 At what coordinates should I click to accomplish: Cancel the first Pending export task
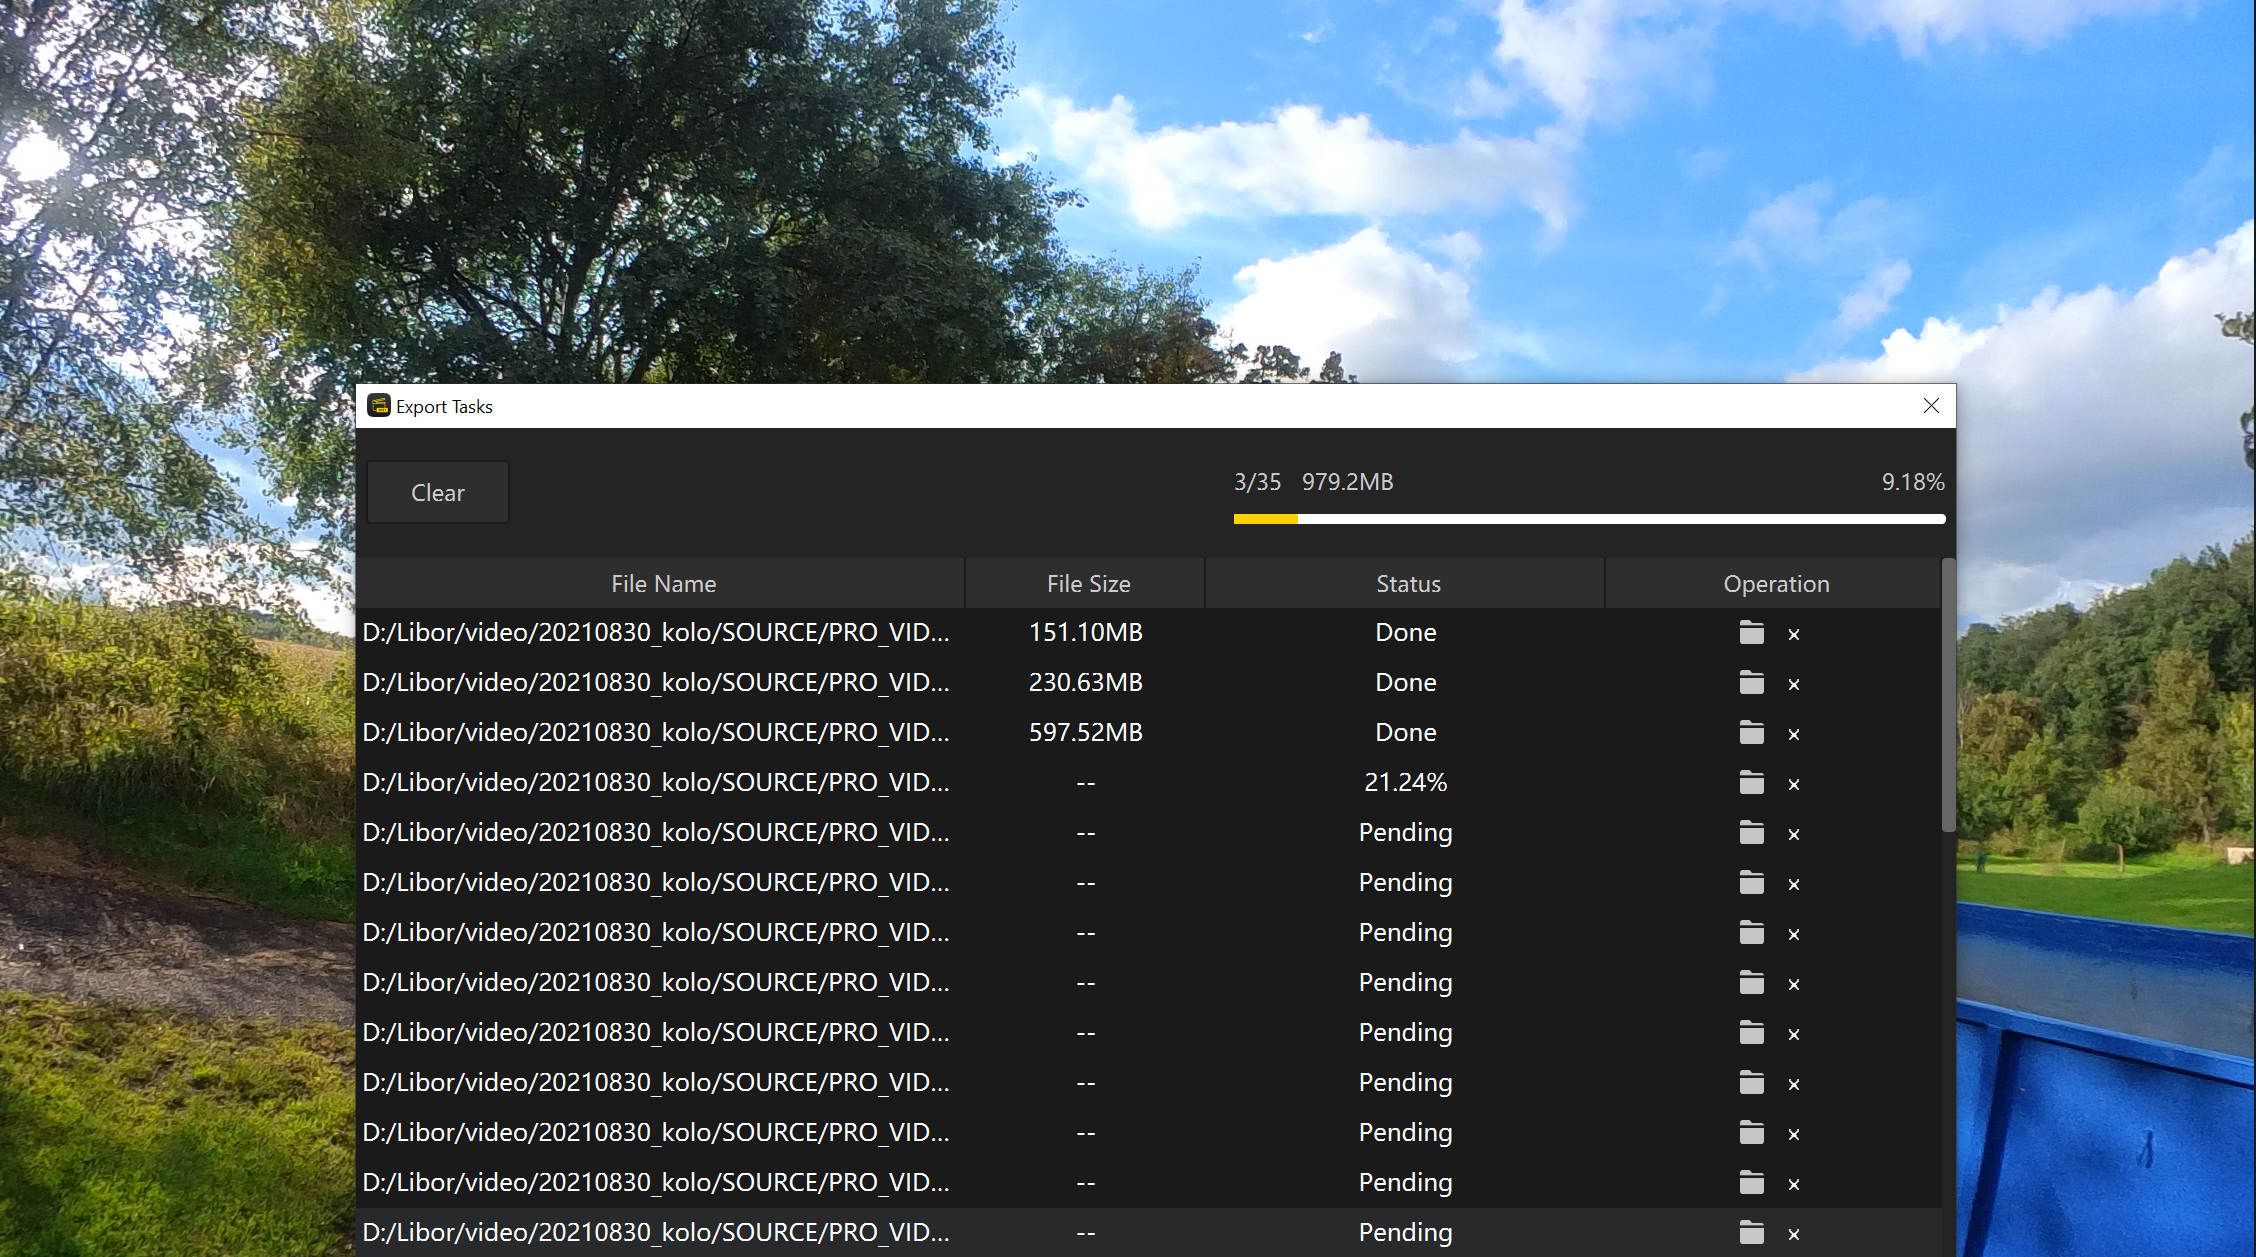pos(1794,834)
